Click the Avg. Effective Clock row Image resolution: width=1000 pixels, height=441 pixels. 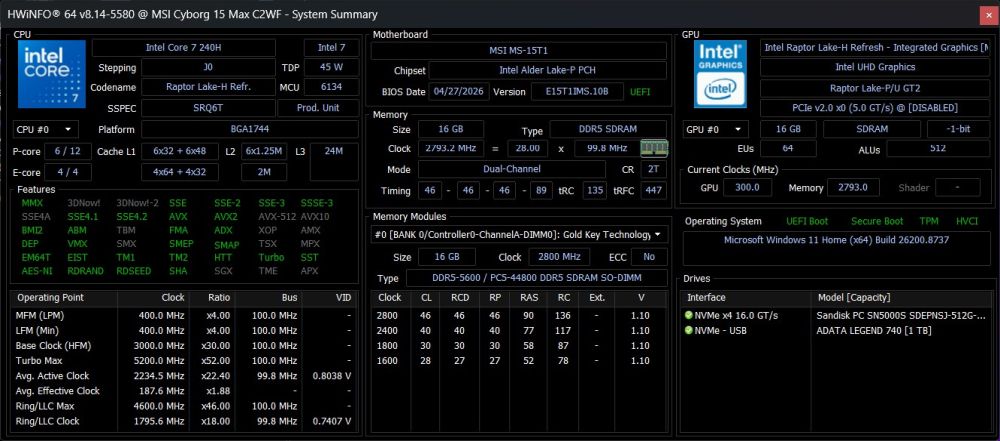(x=184, y=391)
